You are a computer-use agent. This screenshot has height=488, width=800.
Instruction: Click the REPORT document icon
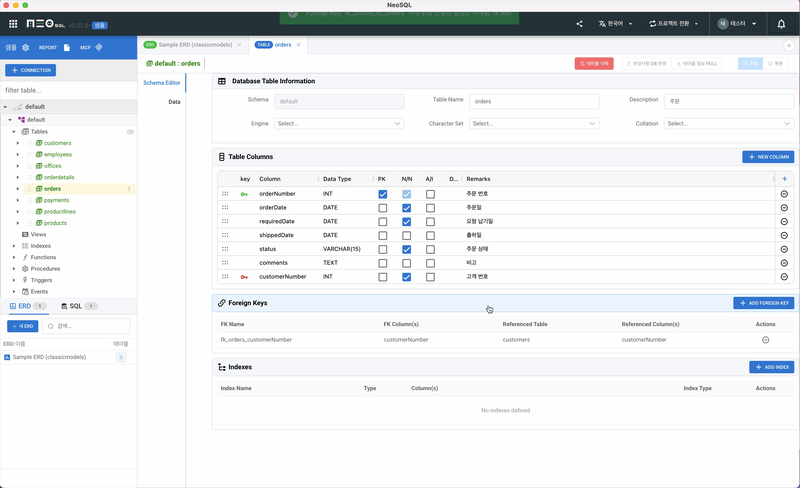click(66, 47)
